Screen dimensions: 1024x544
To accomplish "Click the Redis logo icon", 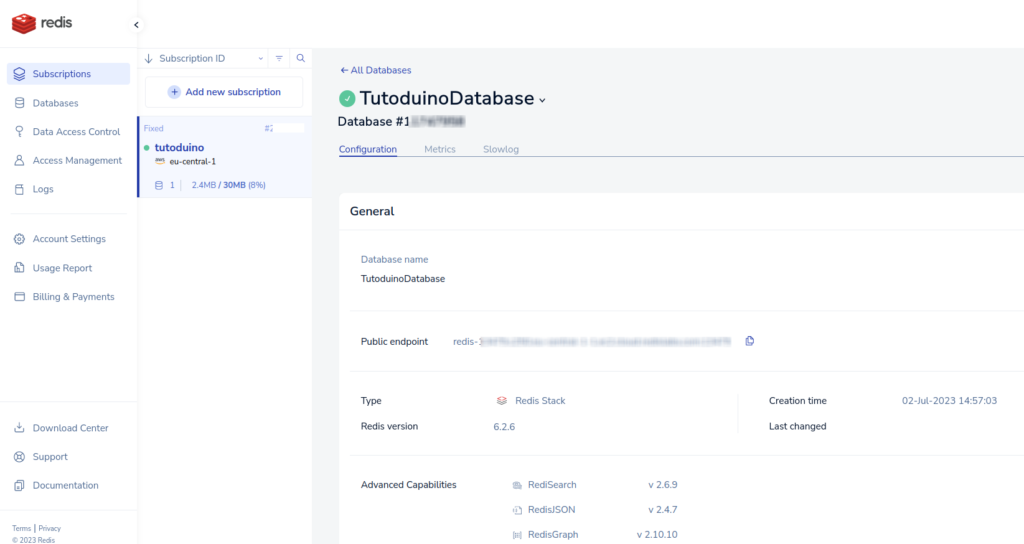I will click(x=24, y=23).
